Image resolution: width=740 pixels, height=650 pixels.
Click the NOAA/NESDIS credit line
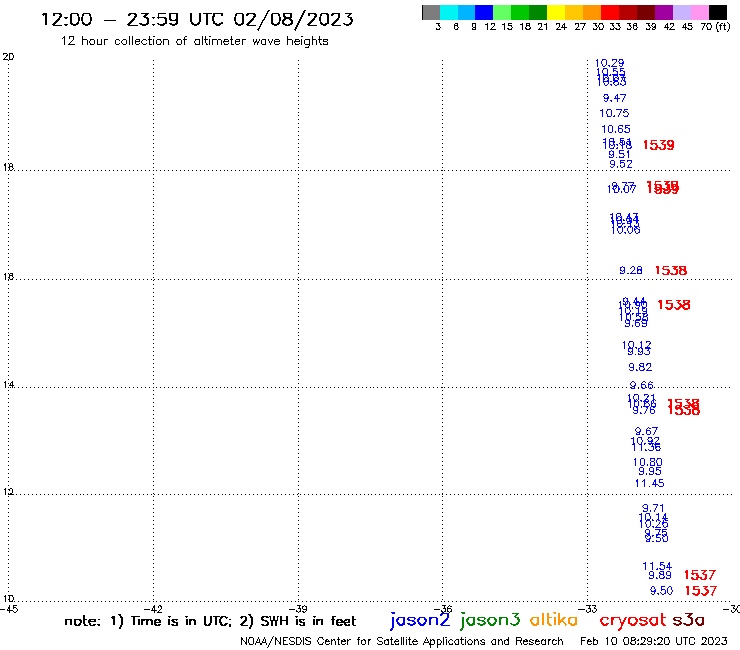pyautogui.click(x=402, y=641)
